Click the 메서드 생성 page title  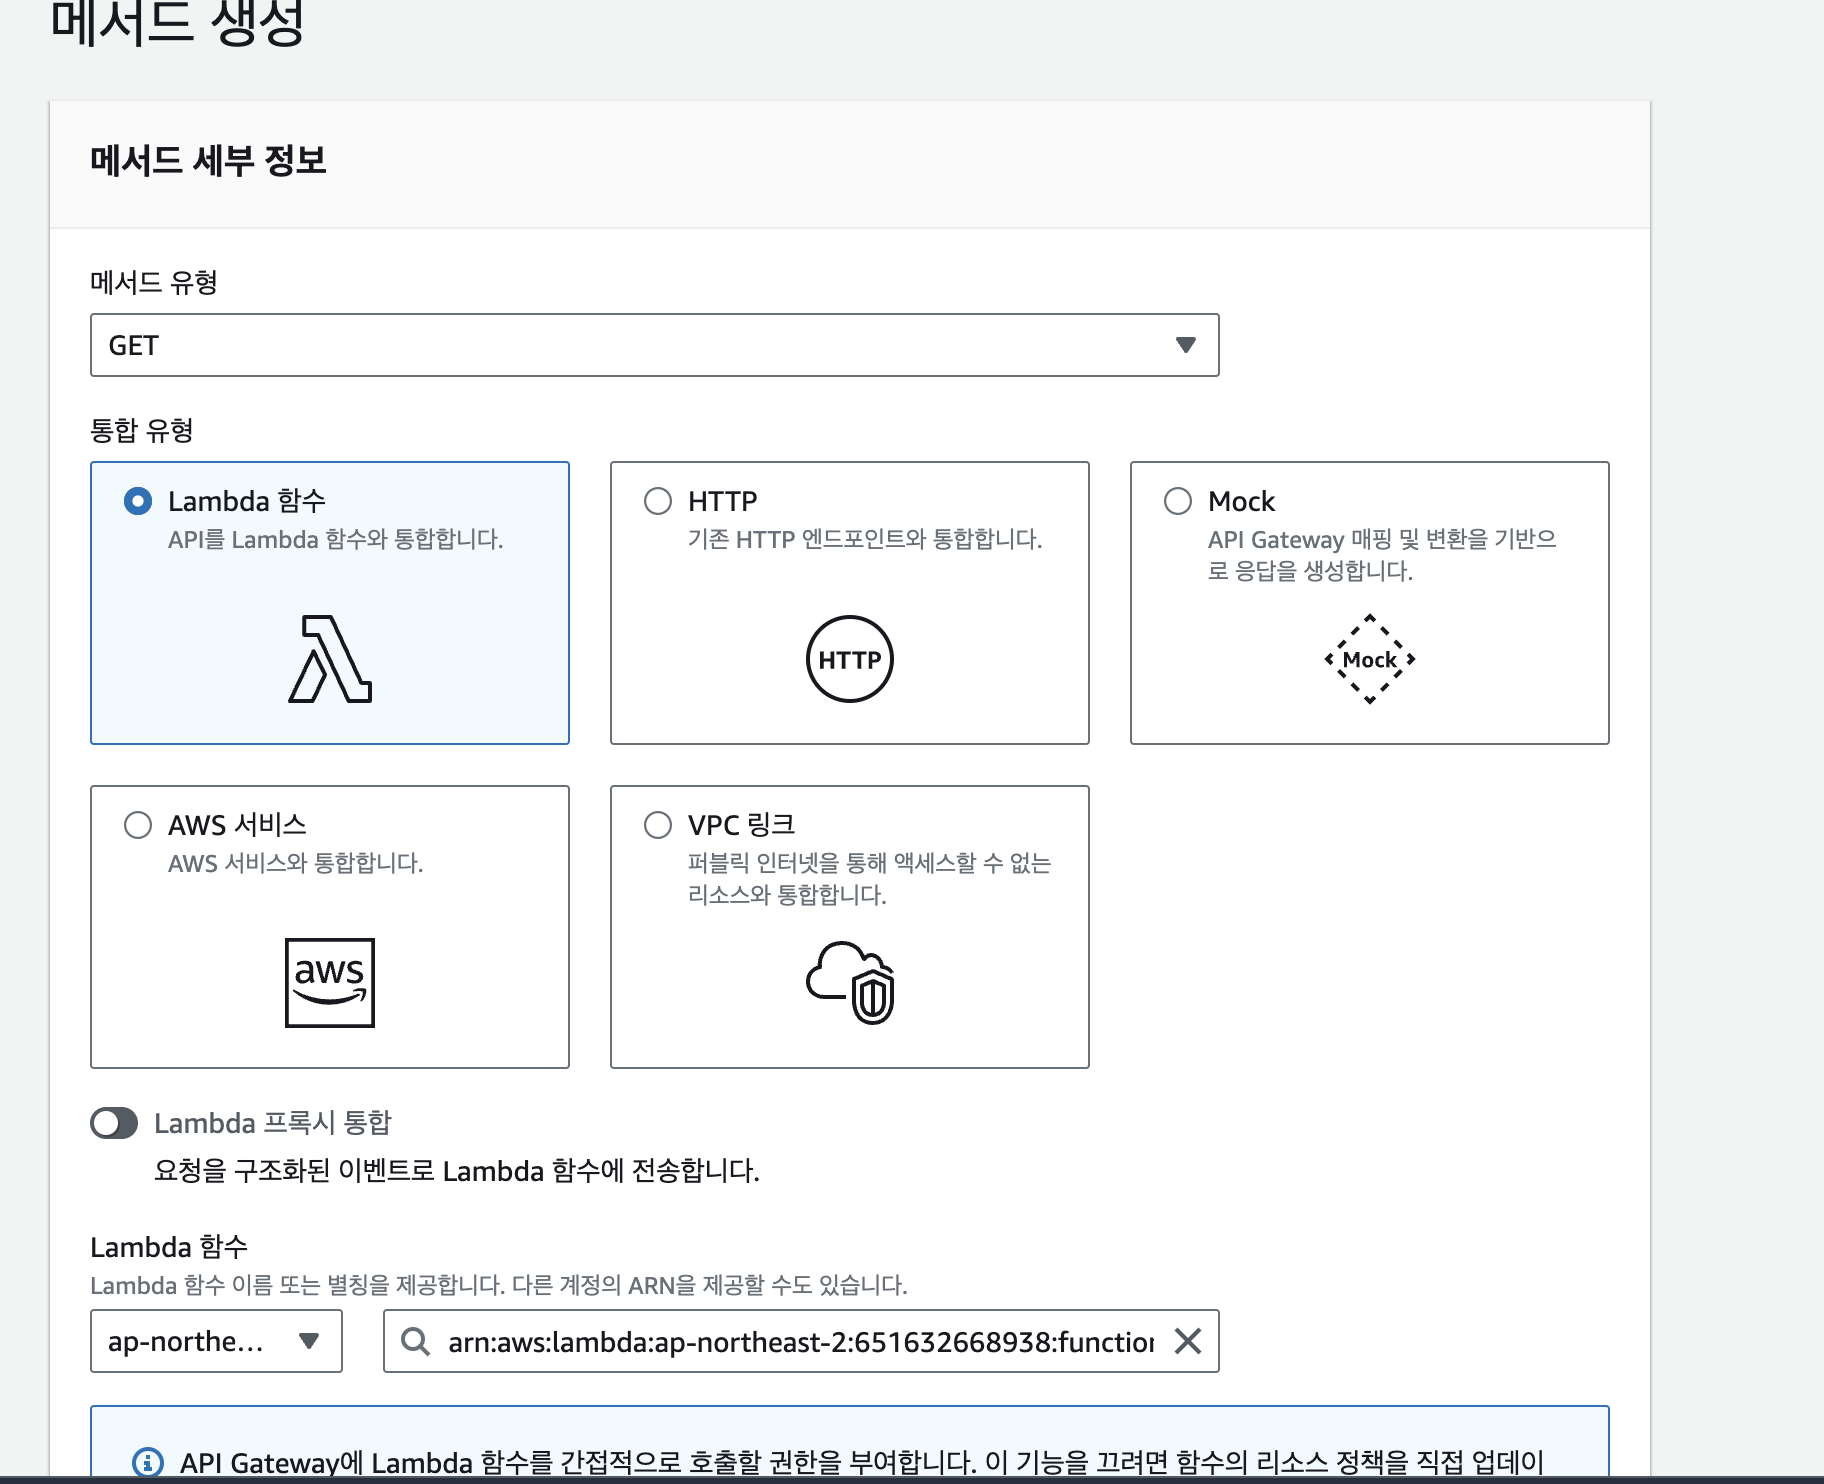[178, 22]
